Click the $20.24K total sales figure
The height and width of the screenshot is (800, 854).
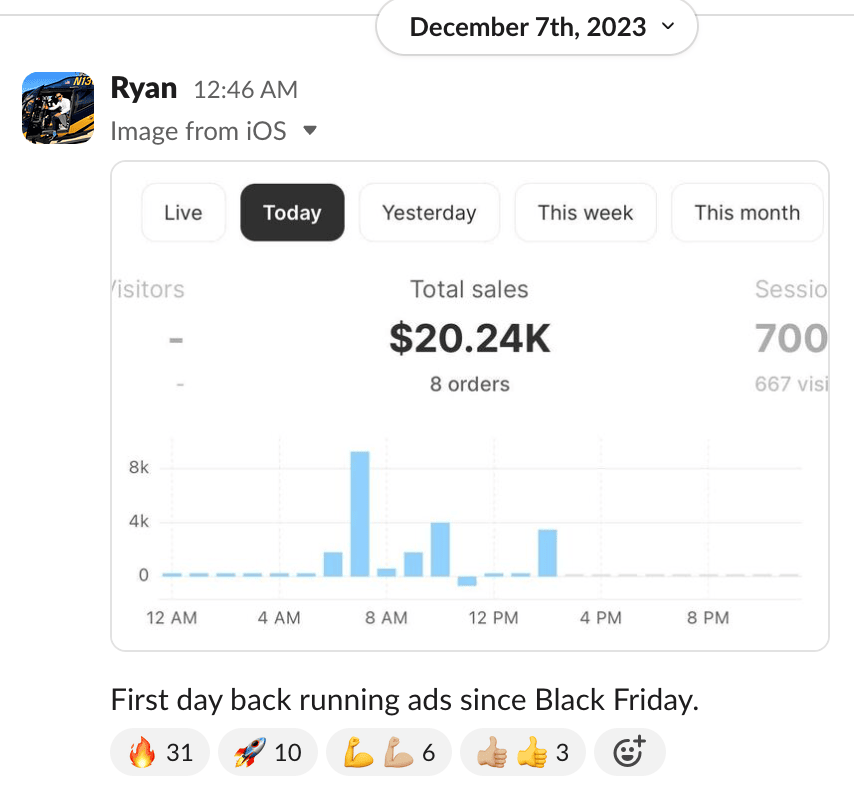pos(470,340)
